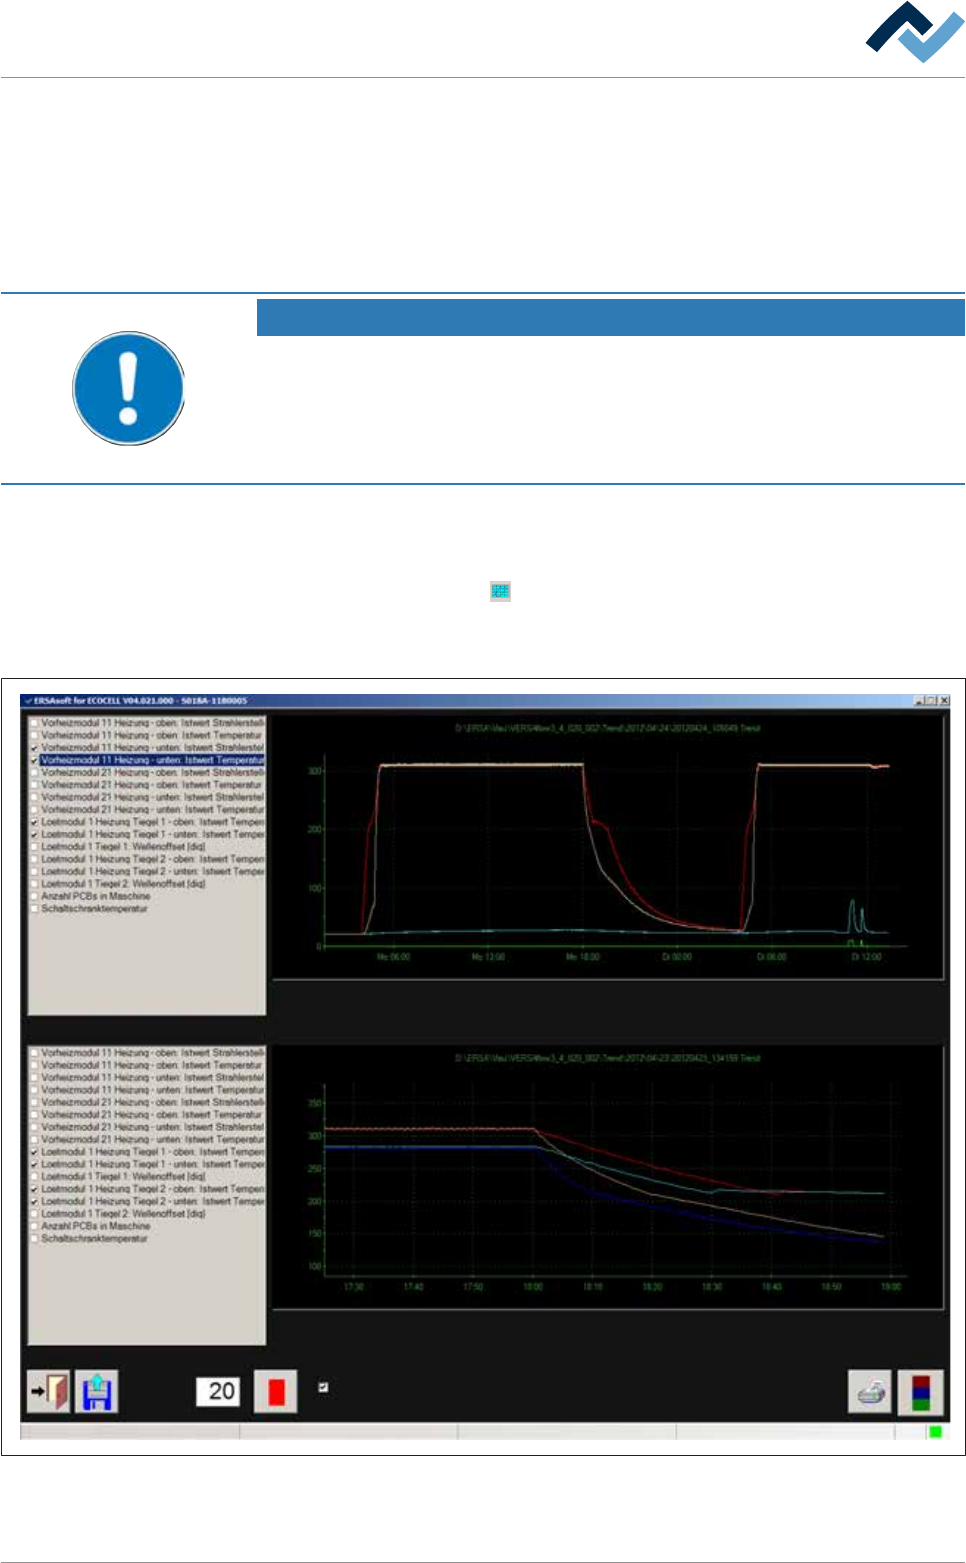The height and width of the screenshot is (1563, 966).
Task: Upper list: check Vorheizmodul 21 unten Istwert Strahlerstell
Action: point(35,797)
